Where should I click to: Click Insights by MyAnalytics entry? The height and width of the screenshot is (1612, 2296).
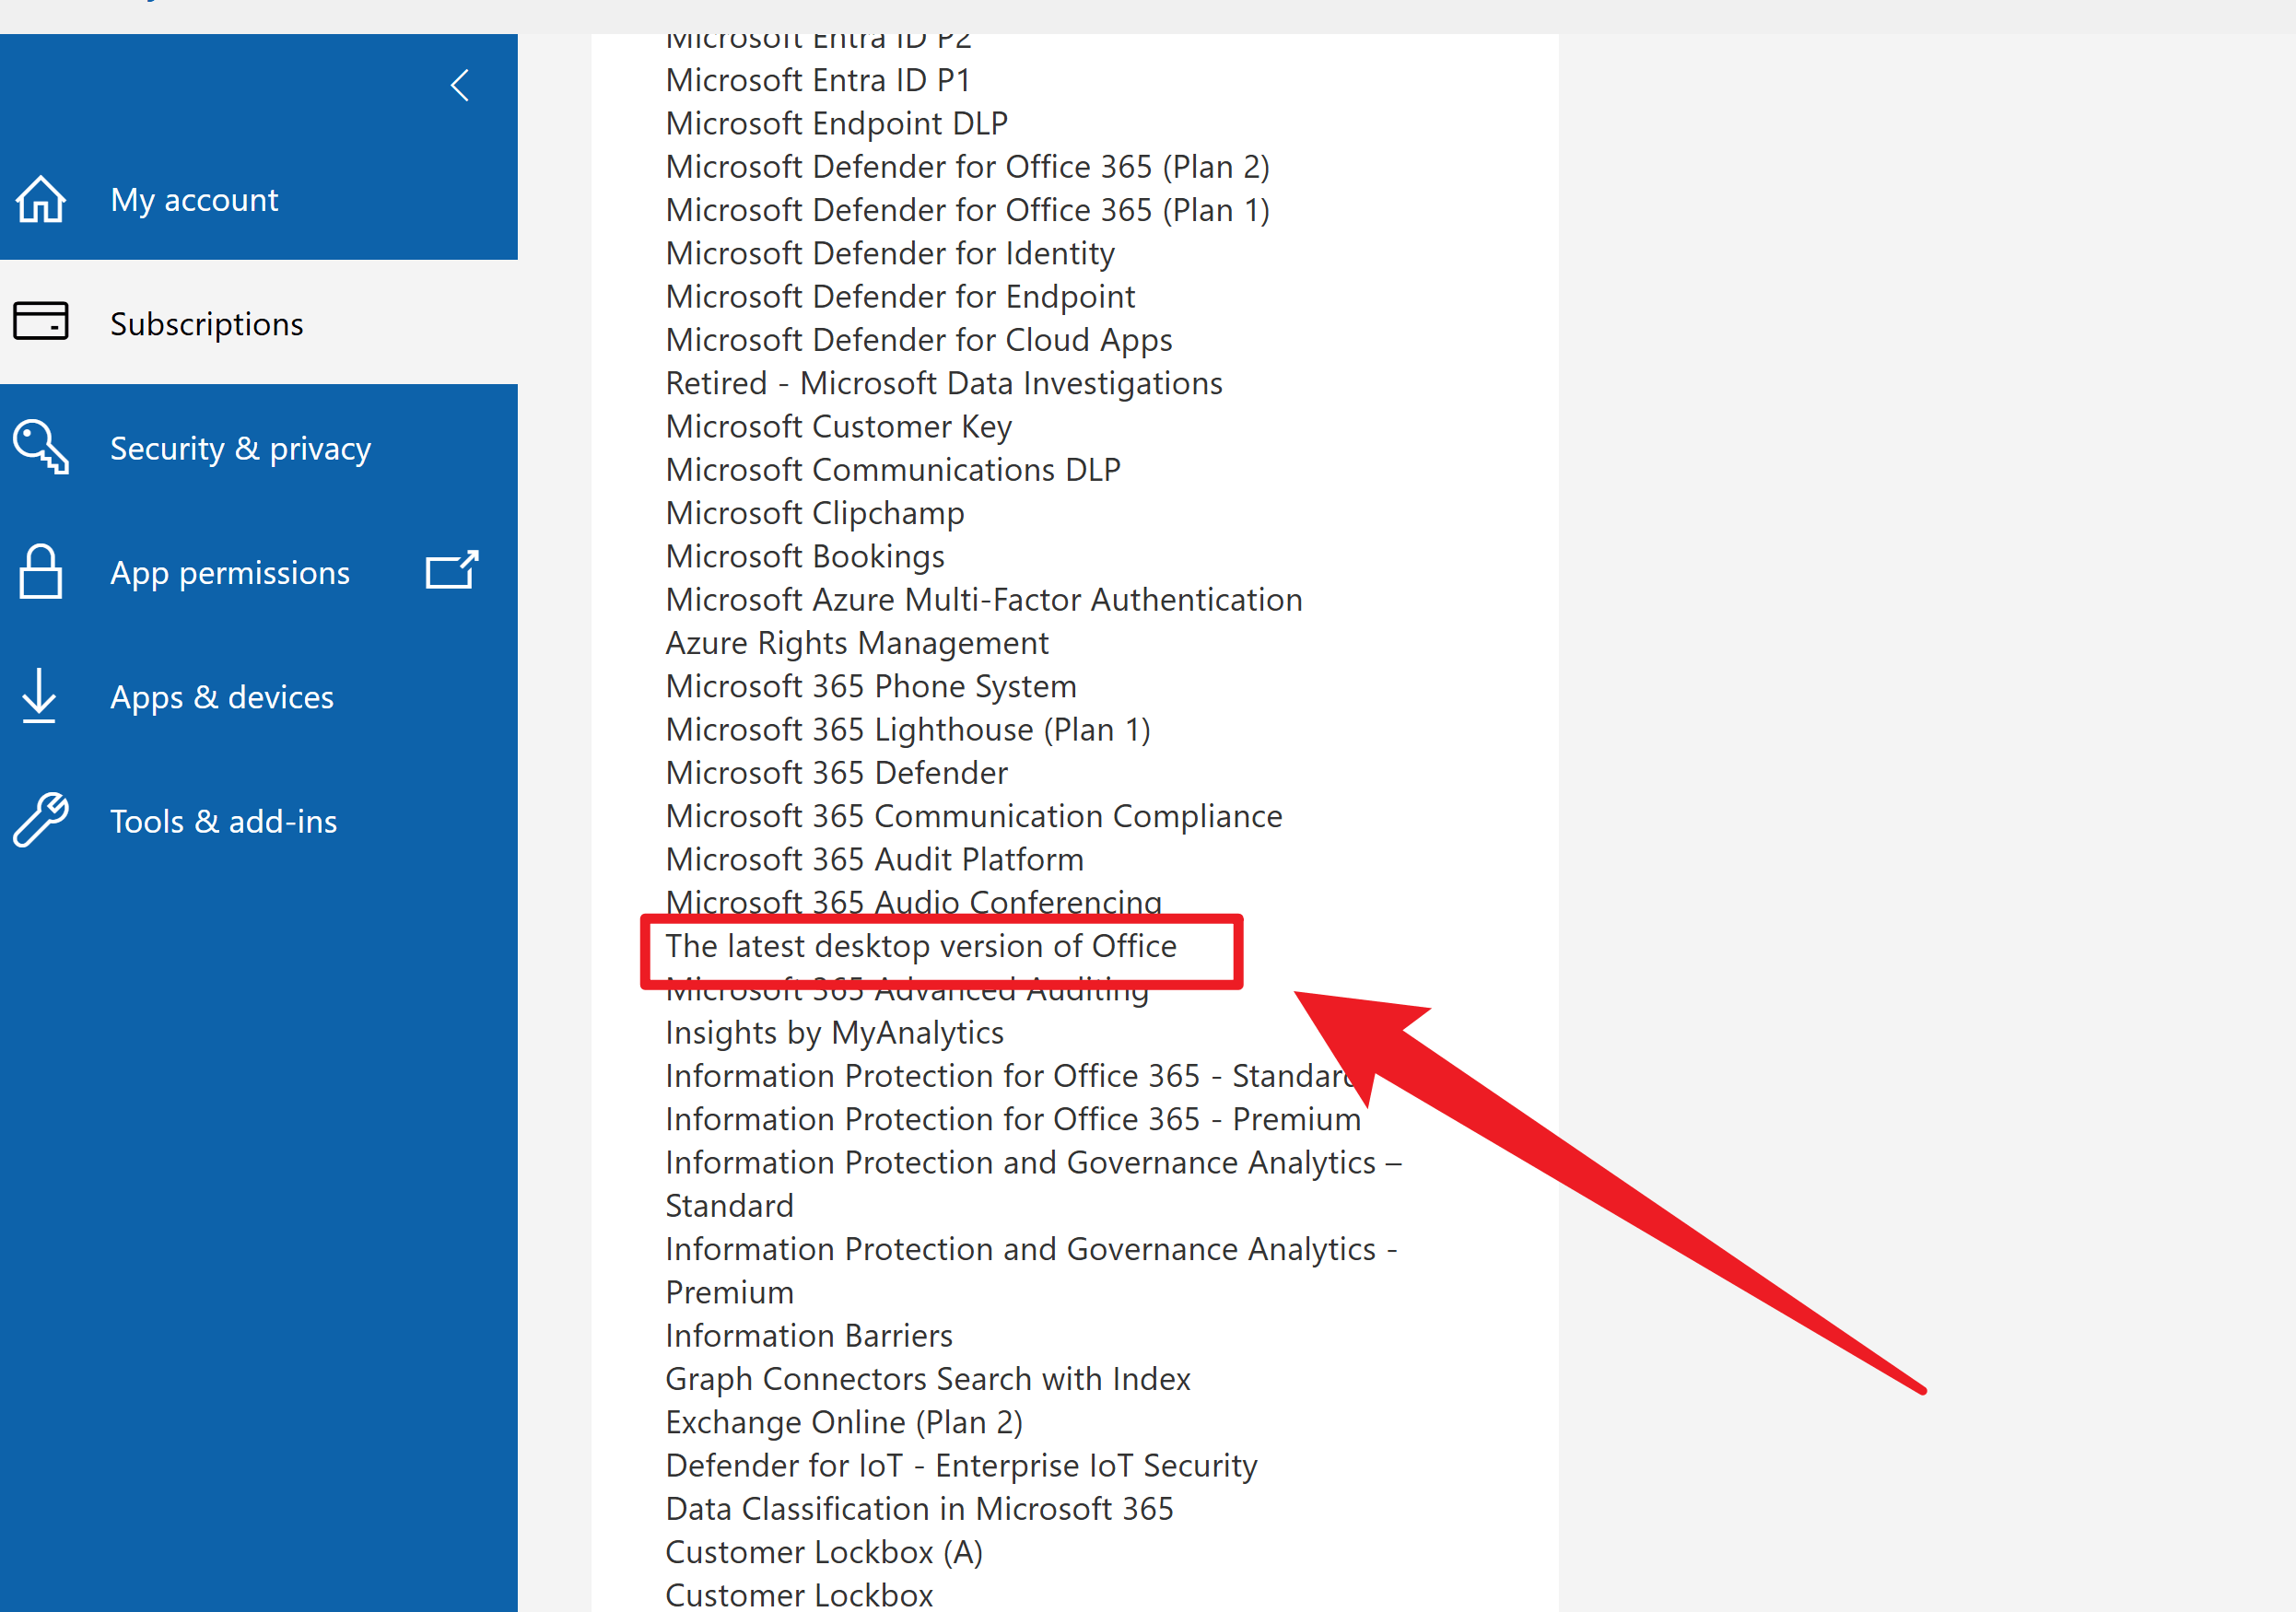click(834, 1032)
